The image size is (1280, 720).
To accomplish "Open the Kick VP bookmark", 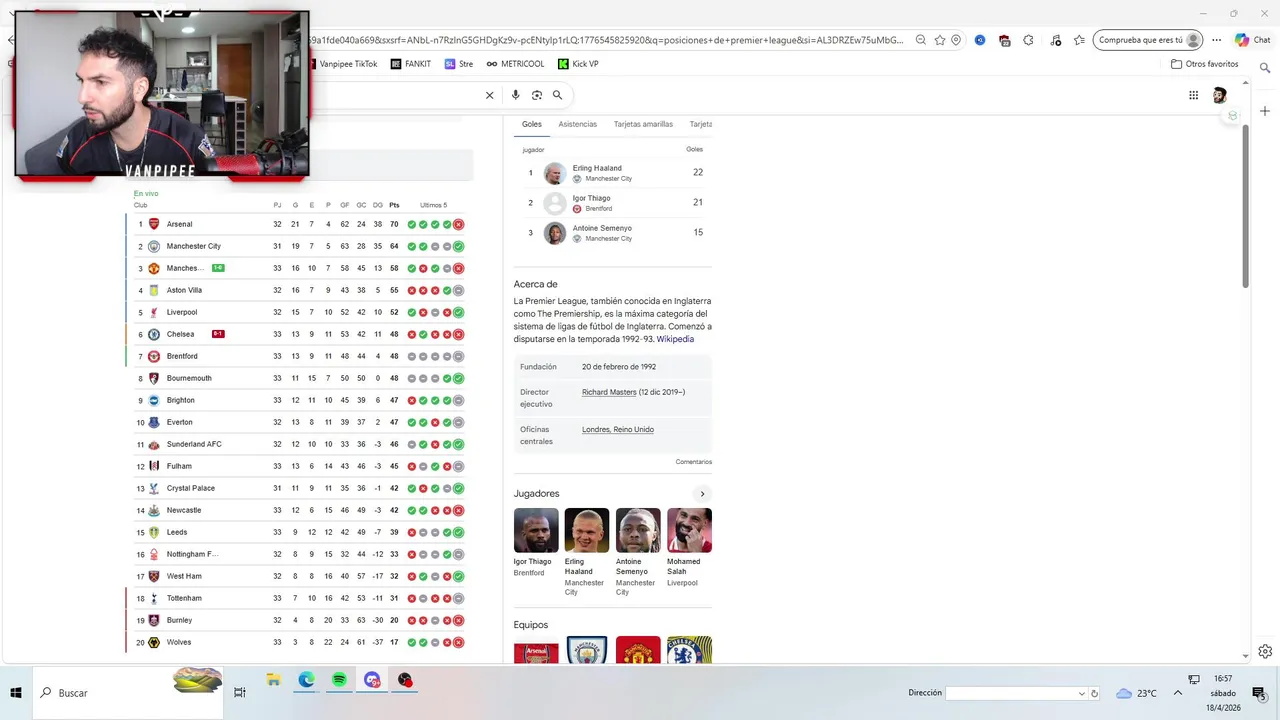I will [x=578, y=64].
